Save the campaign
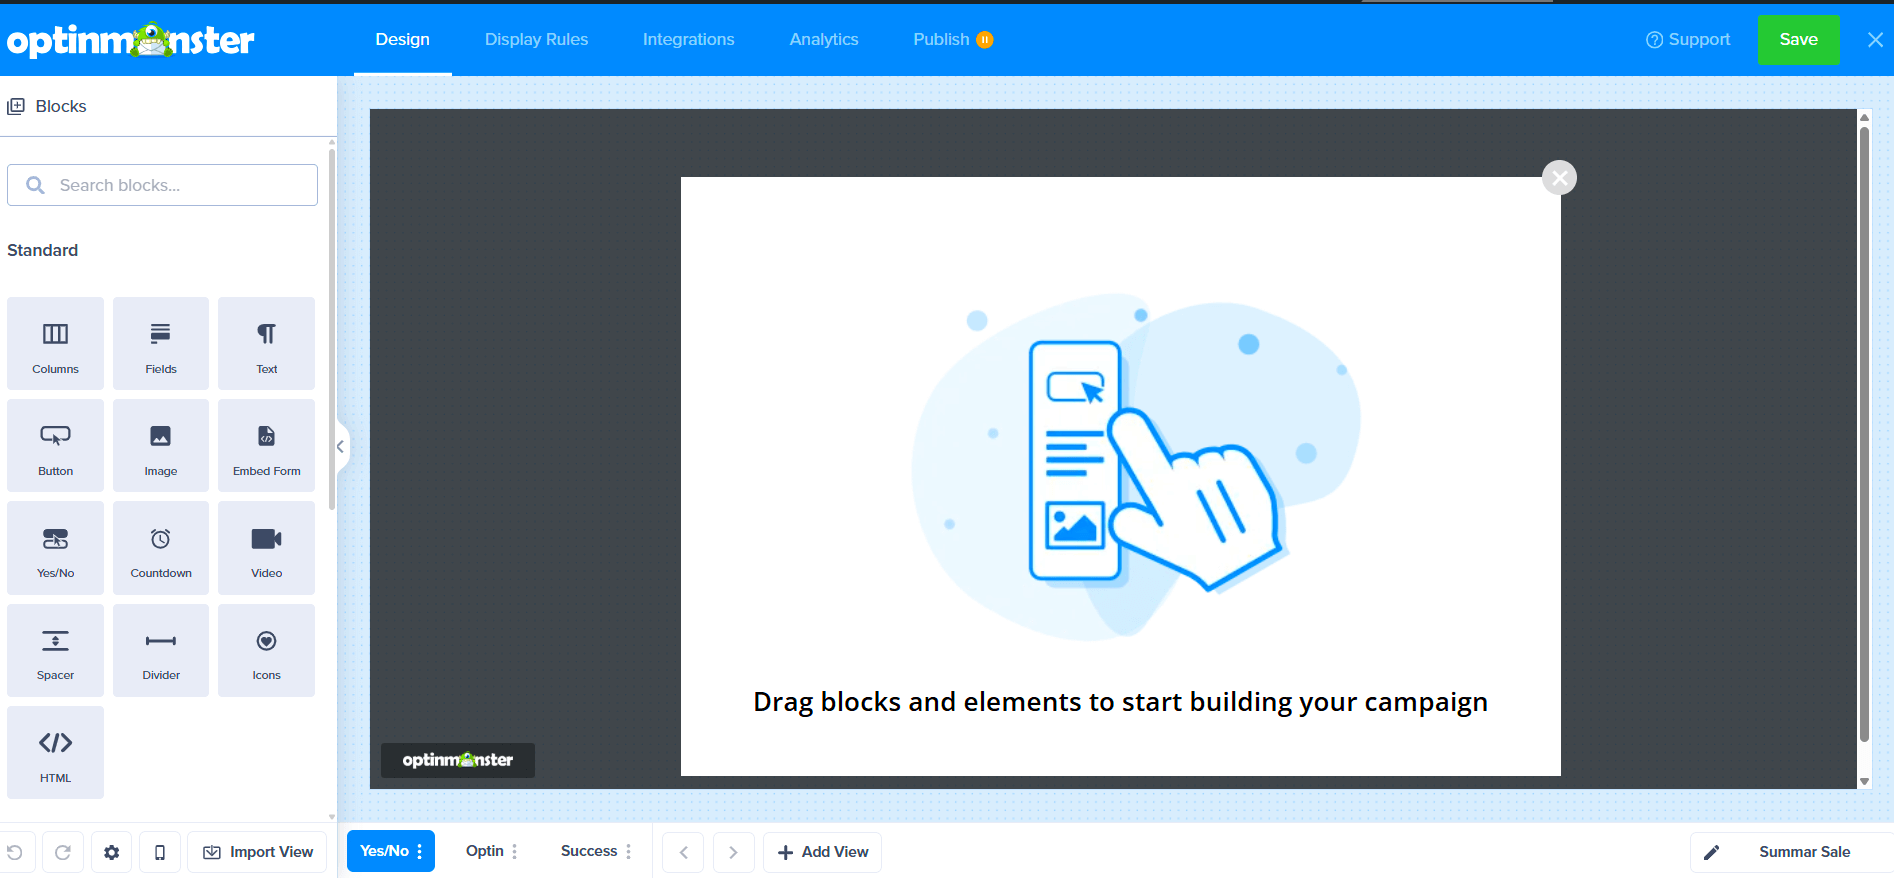The width and height of the screenshot is (1894, 878). coord(1798,40)
